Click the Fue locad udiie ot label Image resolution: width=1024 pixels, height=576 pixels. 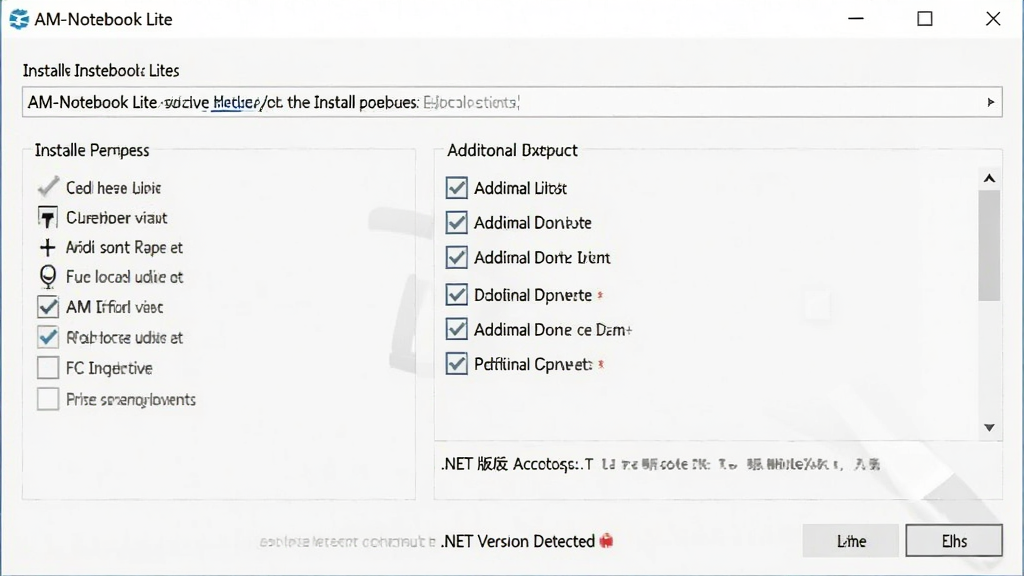(124, 278)
